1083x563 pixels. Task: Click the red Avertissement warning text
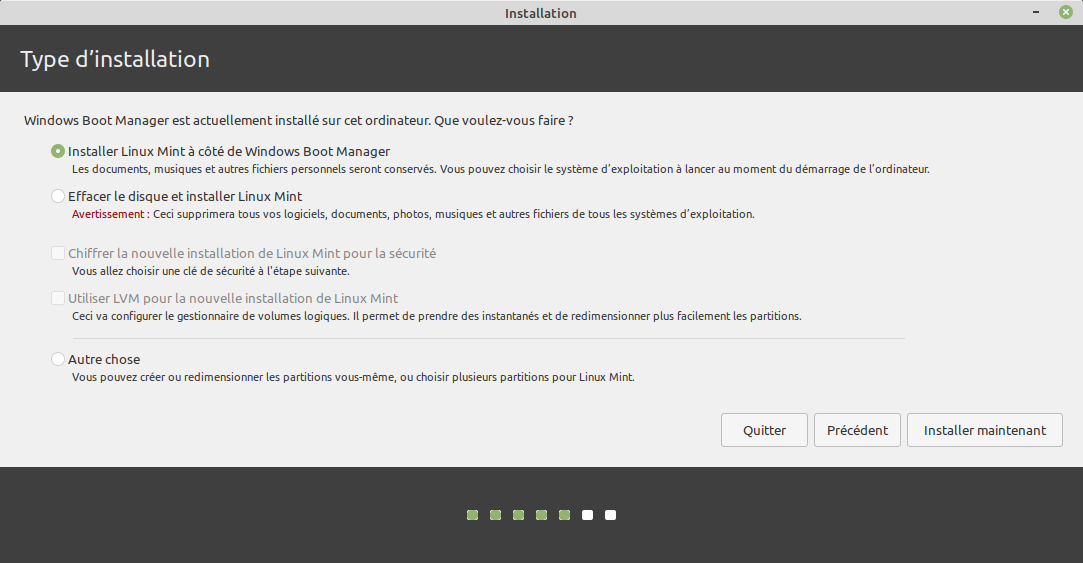coord(109,214)
